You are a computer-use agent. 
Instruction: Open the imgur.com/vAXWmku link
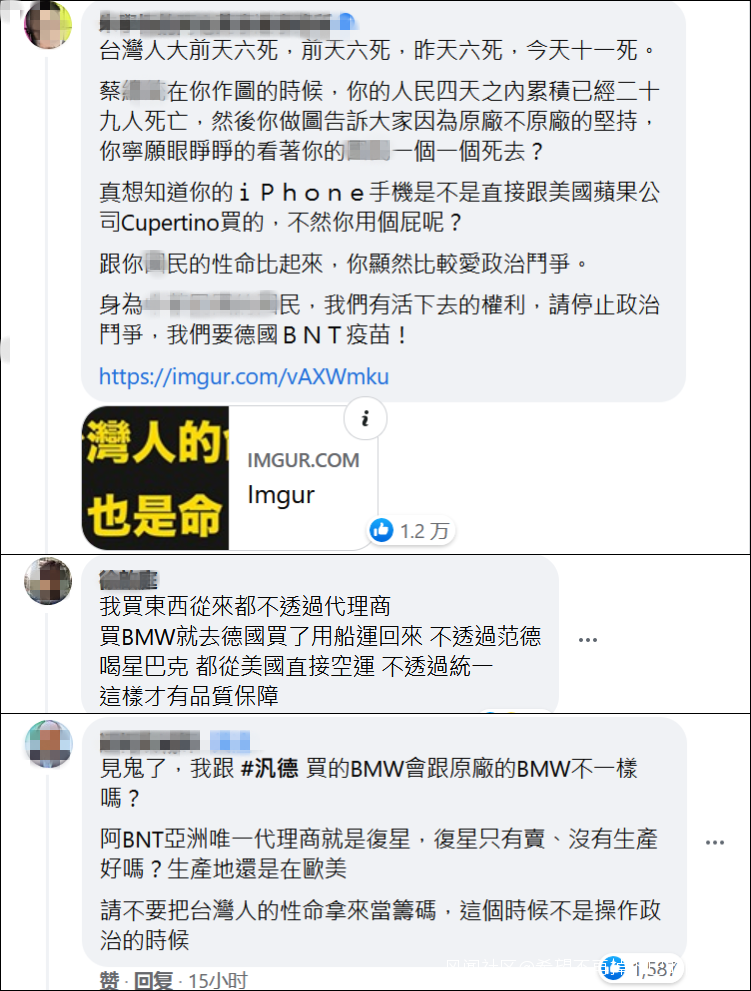click(x=244, y=377)
